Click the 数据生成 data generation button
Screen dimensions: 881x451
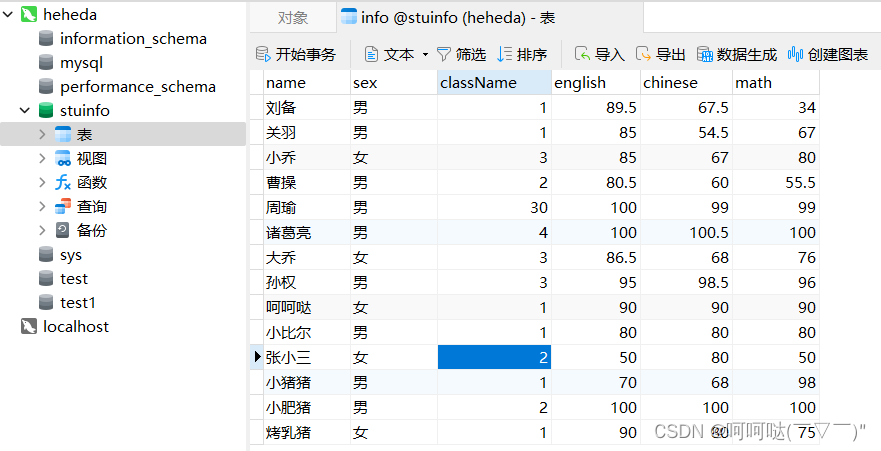[x=737, y=54]
